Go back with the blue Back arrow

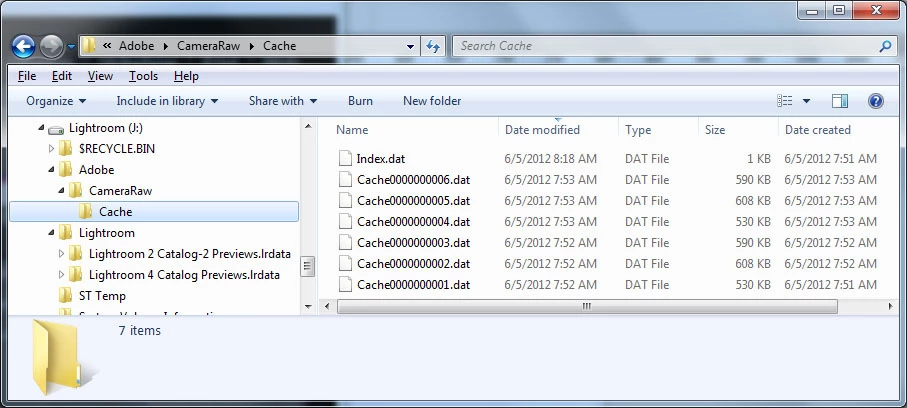click(x=23, y=47)
